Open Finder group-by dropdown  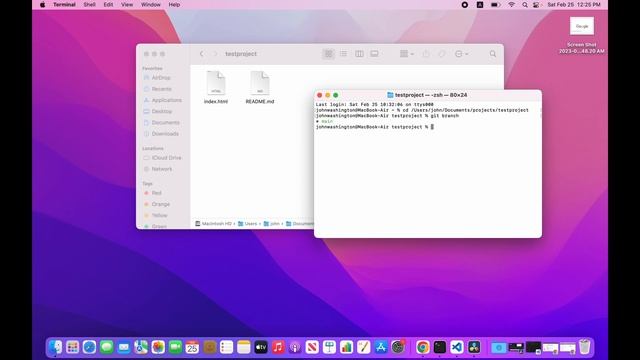coord(407,54)
